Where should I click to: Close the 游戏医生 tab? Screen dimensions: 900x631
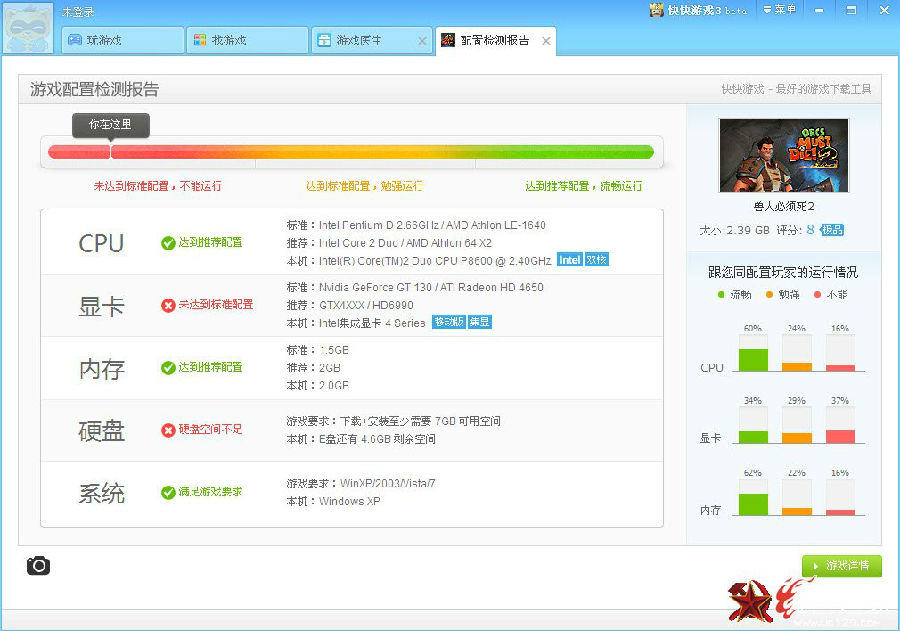click(422, 41)
